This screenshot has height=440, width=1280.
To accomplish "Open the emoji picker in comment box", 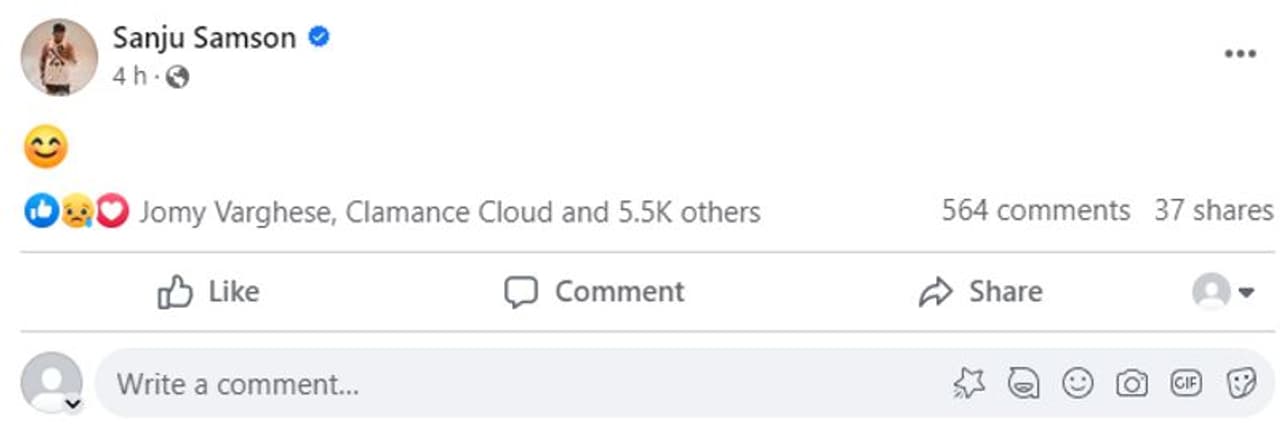I will [x=1077, y=383].
